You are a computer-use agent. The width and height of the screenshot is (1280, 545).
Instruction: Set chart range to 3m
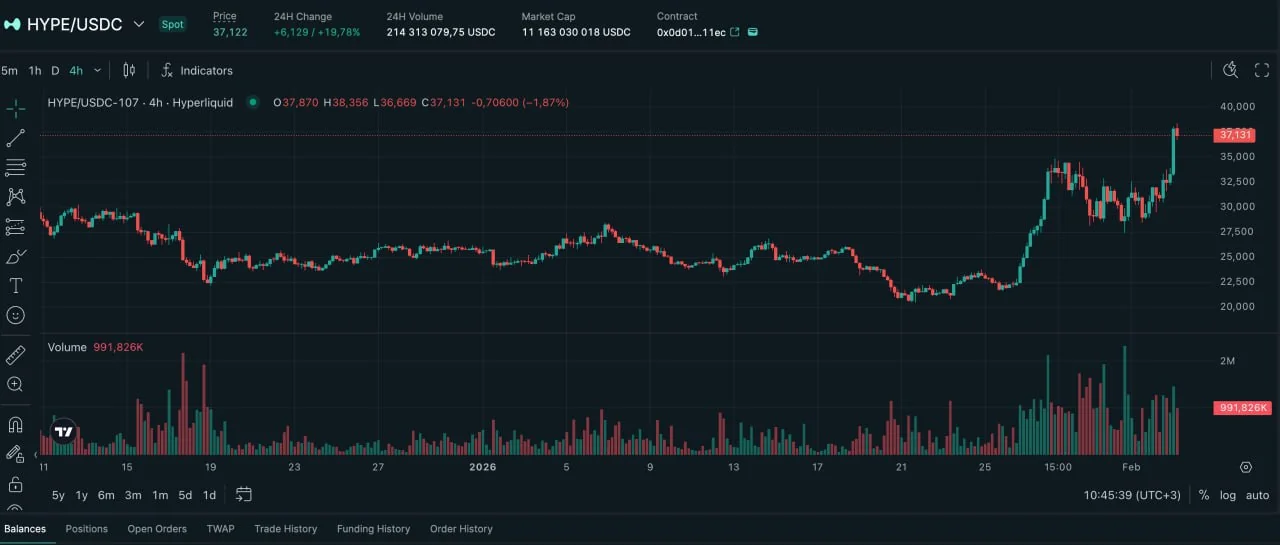point(132,495)
